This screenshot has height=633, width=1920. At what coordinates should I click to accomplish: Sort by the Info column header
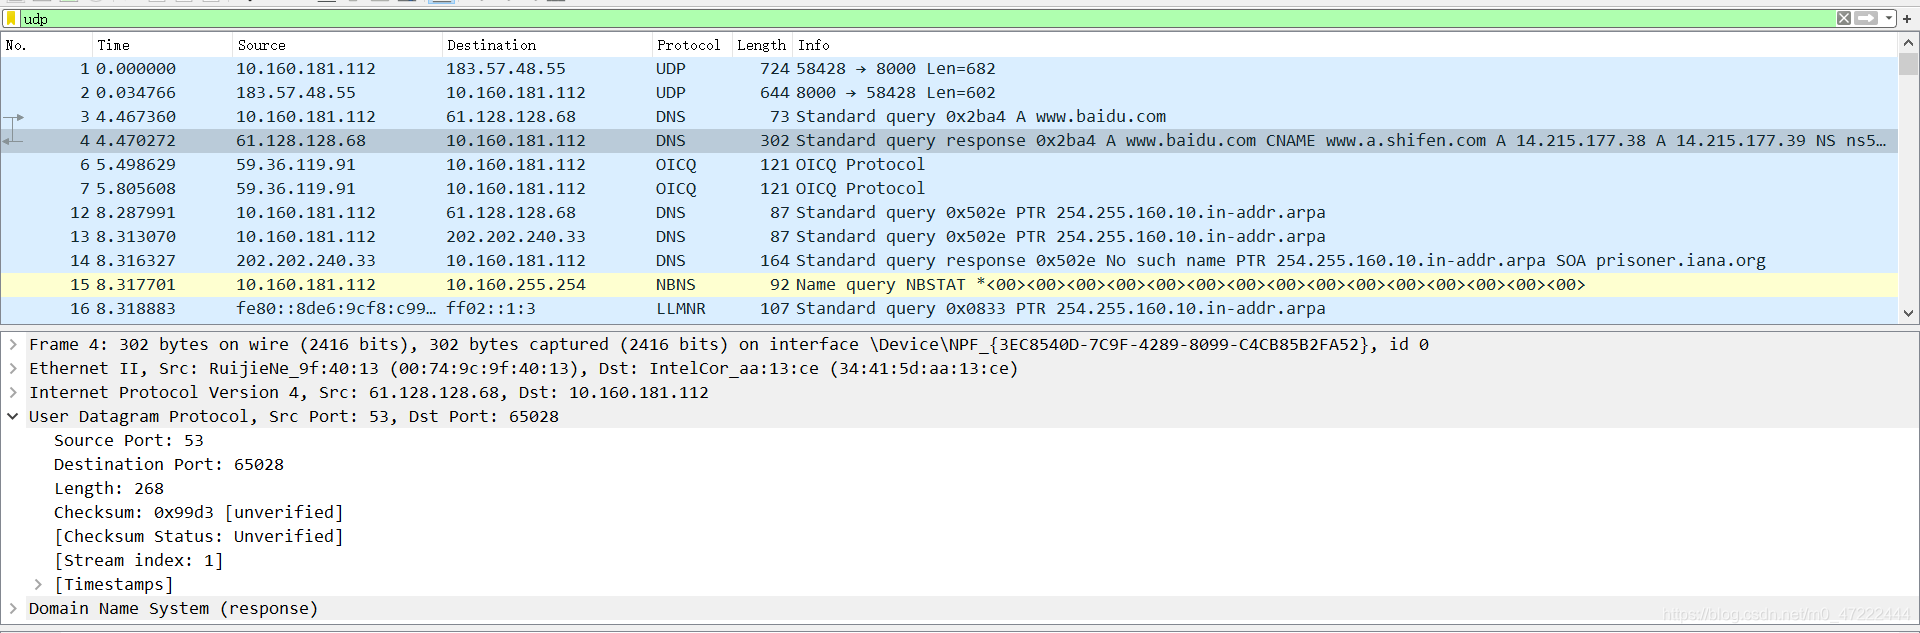tap(1345, 45)
